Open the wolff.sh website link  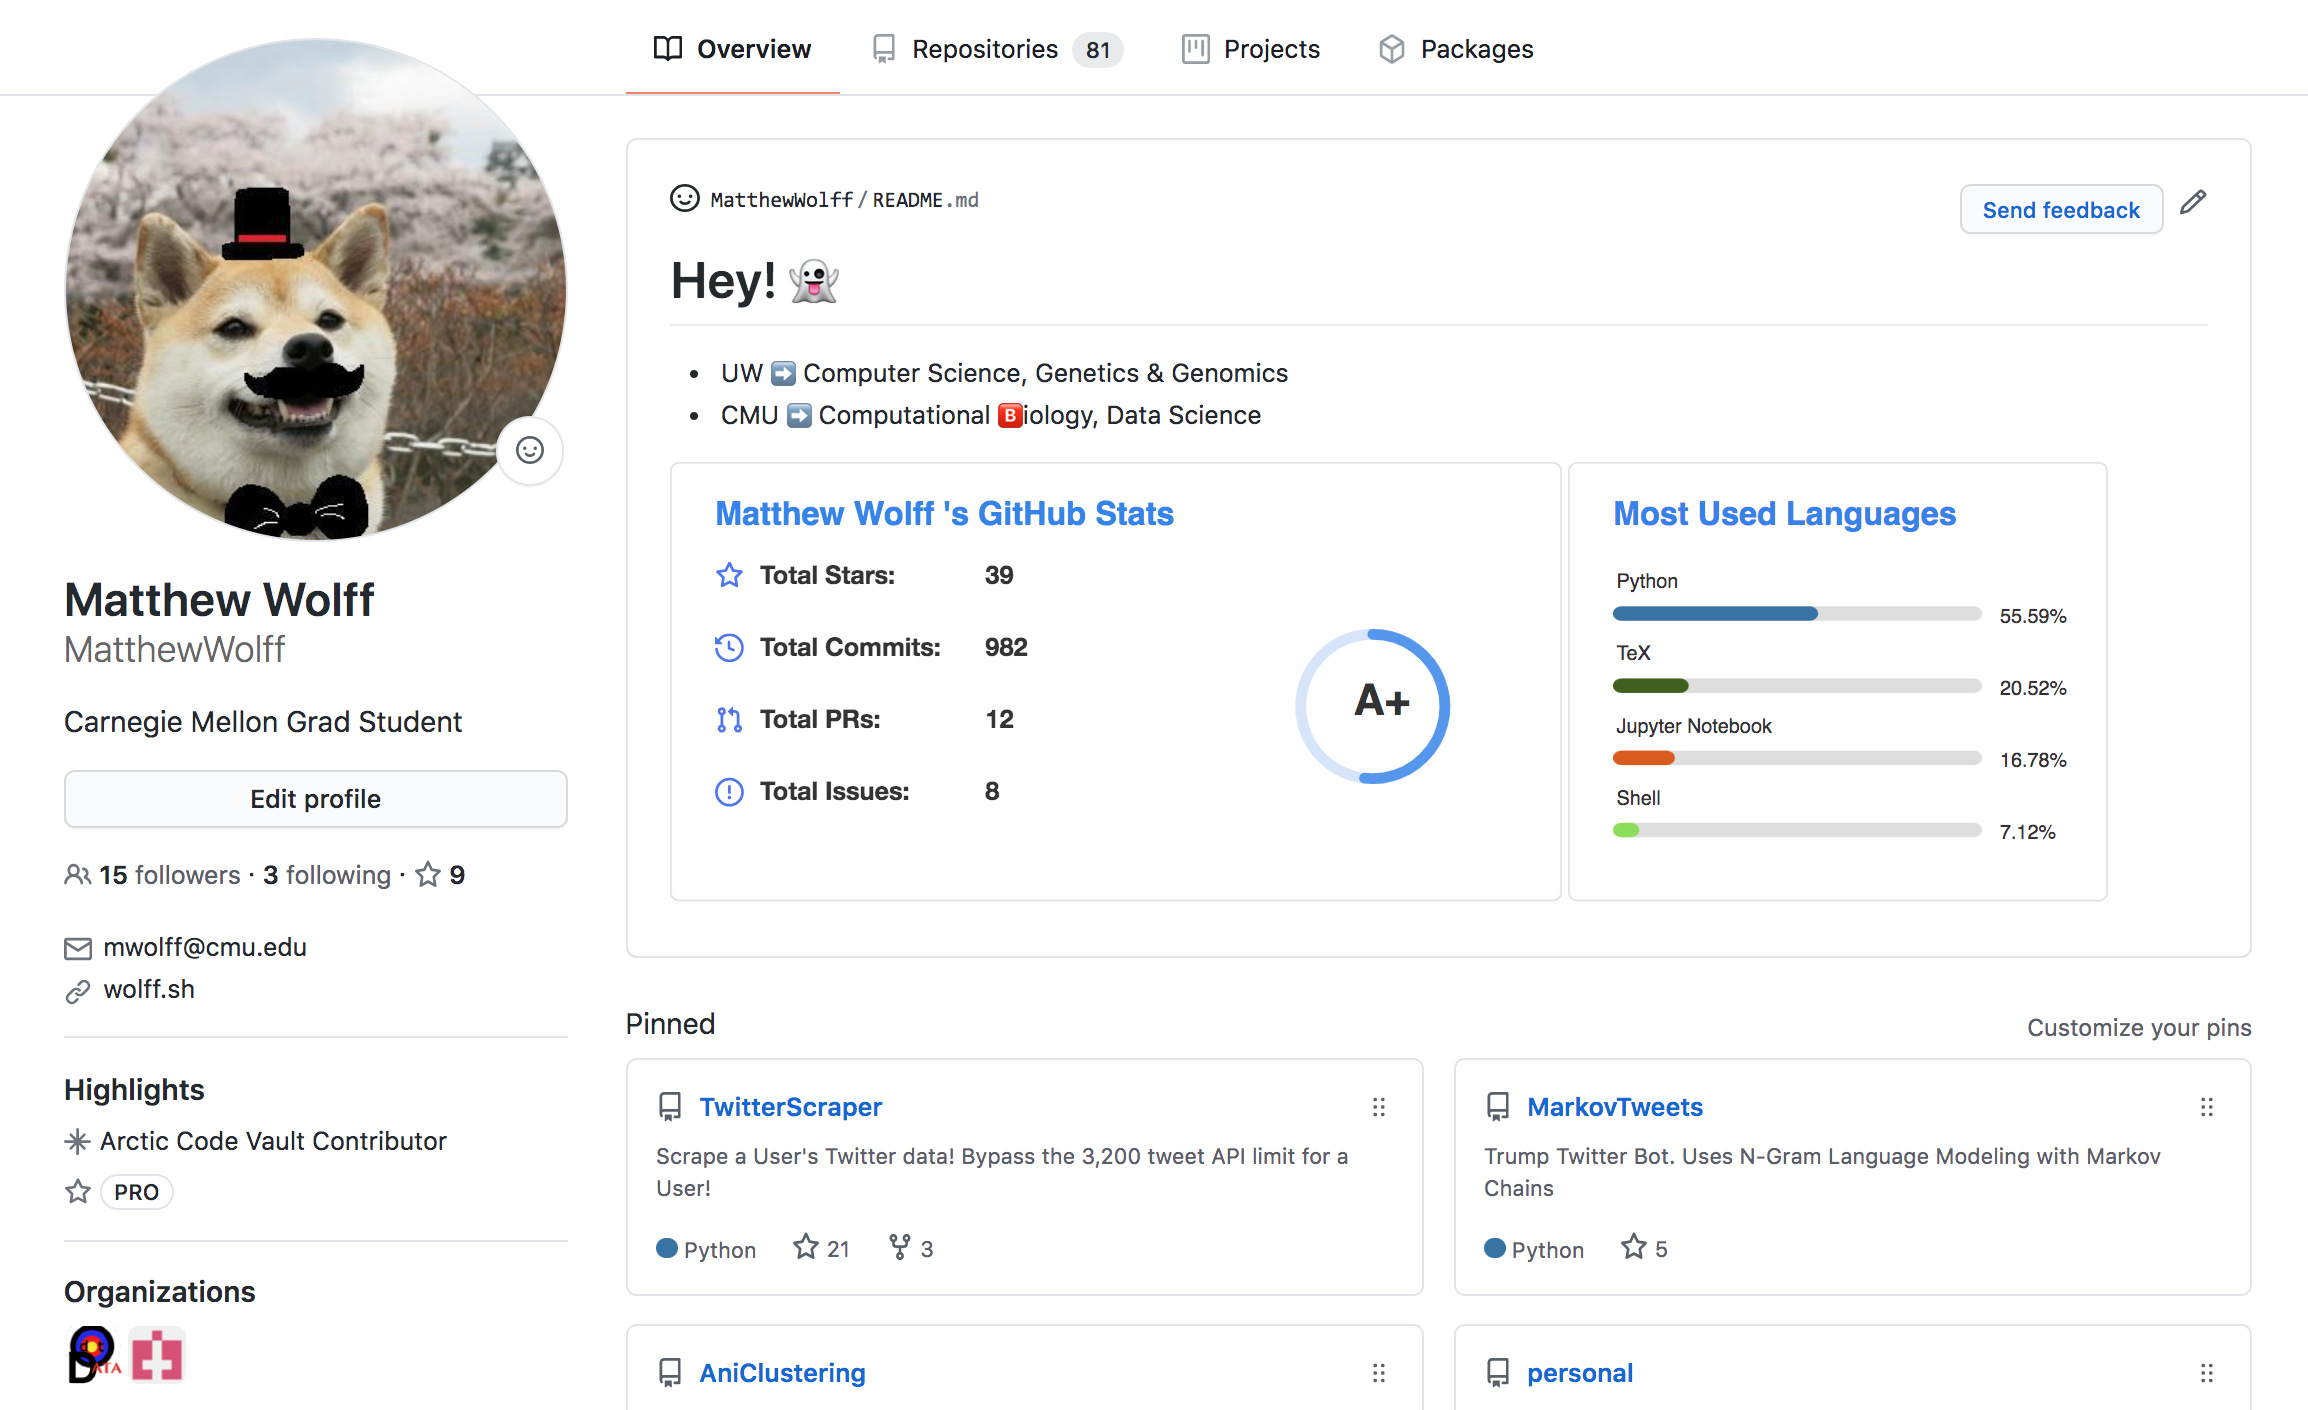coord(149,989)
